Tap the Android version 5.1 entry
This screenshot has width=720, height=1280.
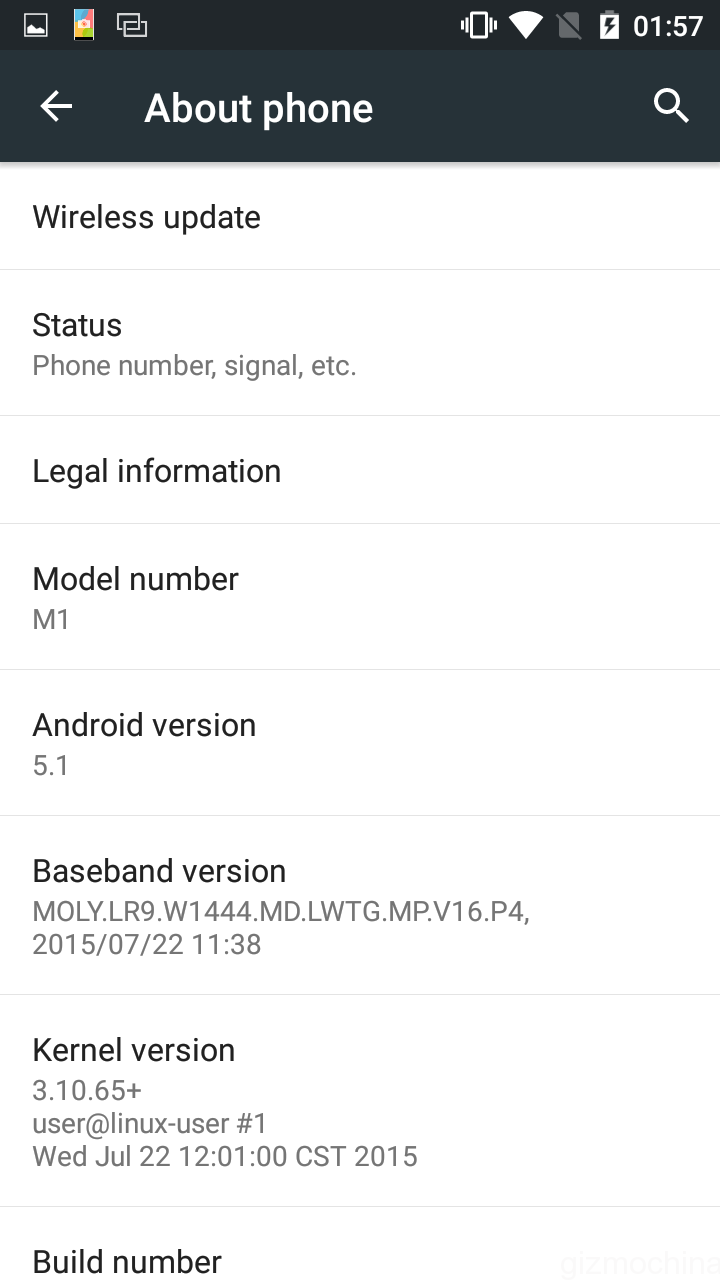[360, 743]
